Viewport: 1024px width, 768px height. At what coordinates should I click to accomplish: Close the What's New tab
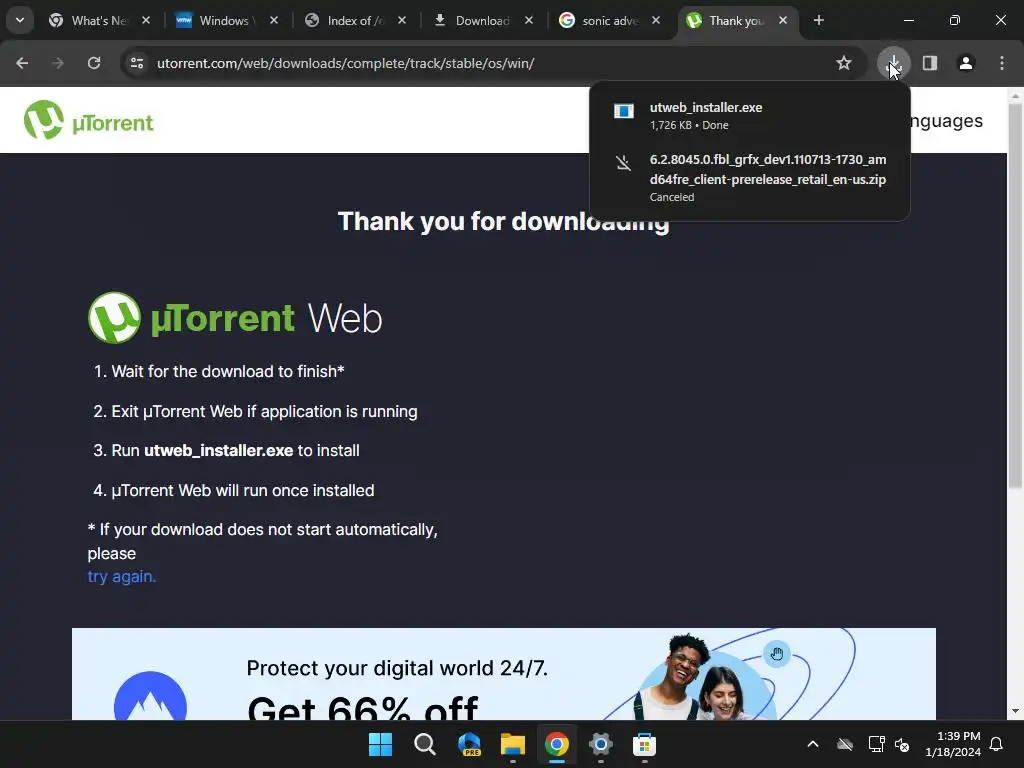pyautogui.click(x=146, y=20)
